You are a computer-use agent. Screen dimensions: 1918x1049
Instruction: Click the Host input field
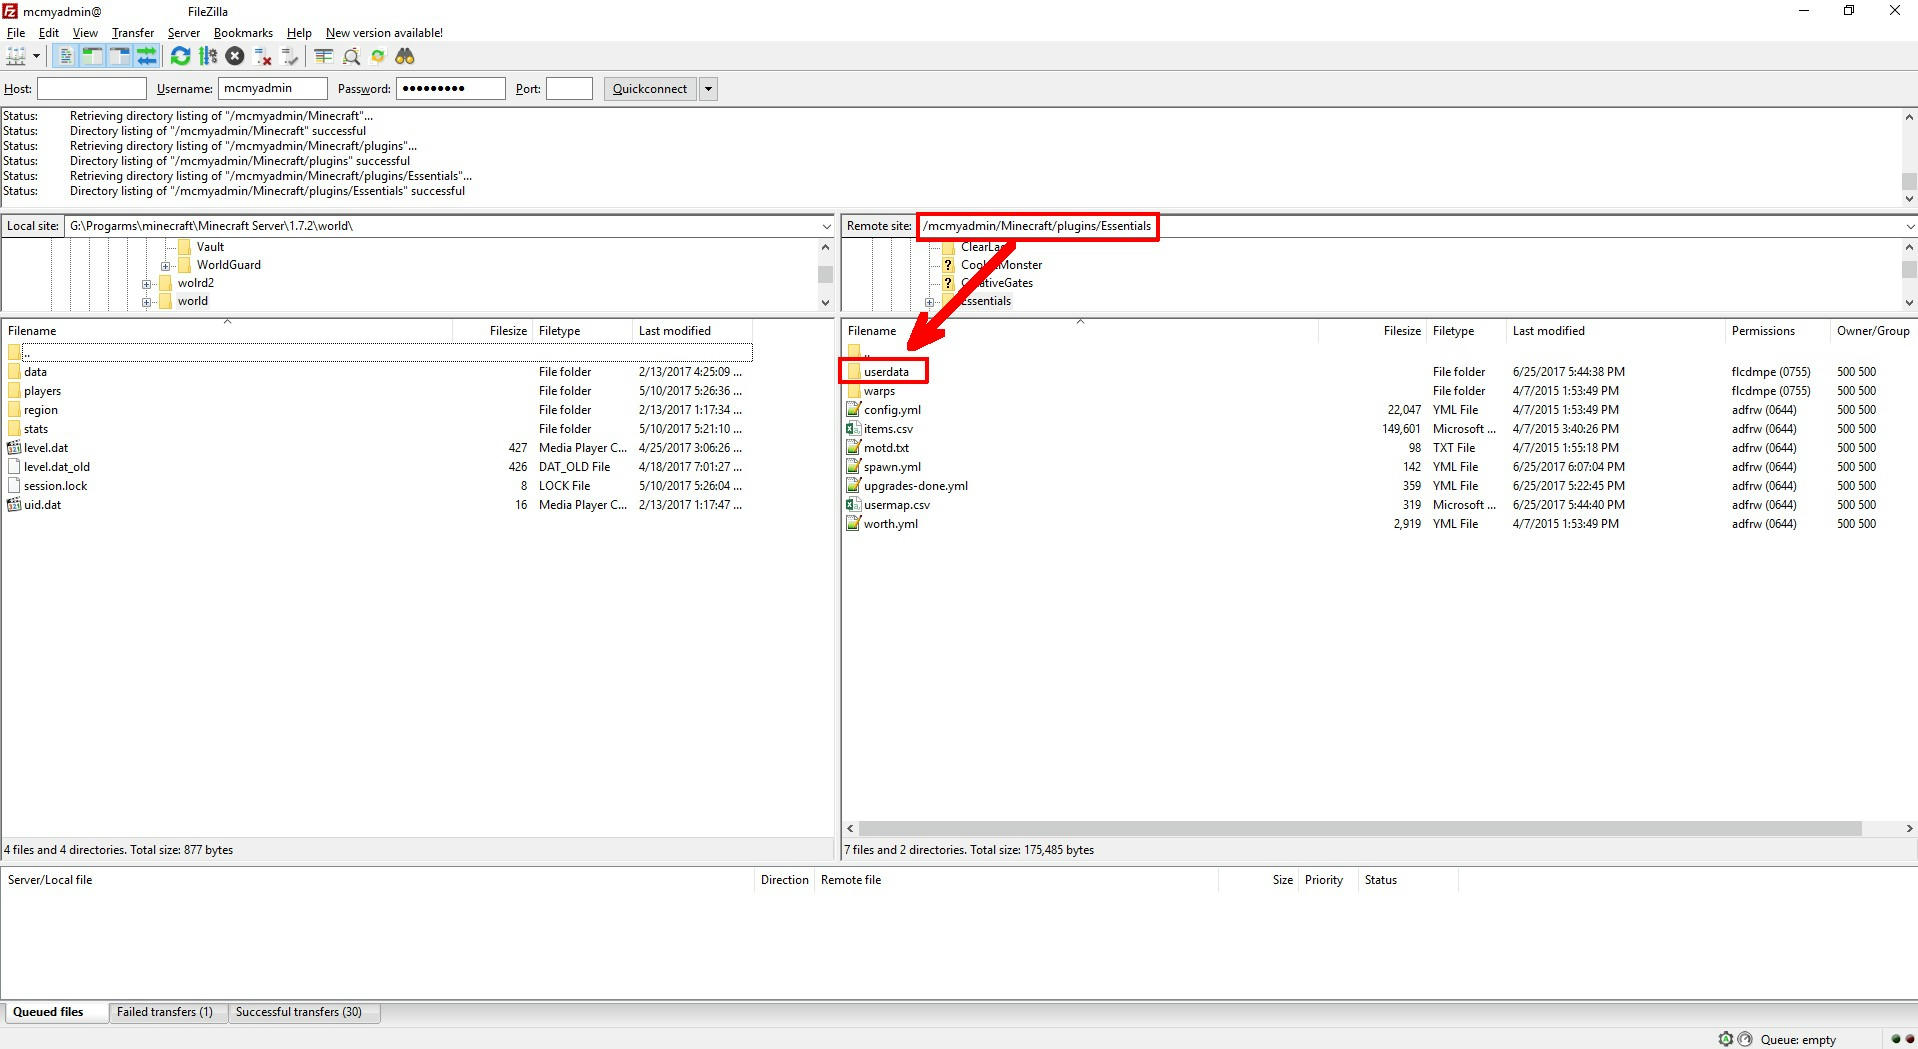click(92, 89)
